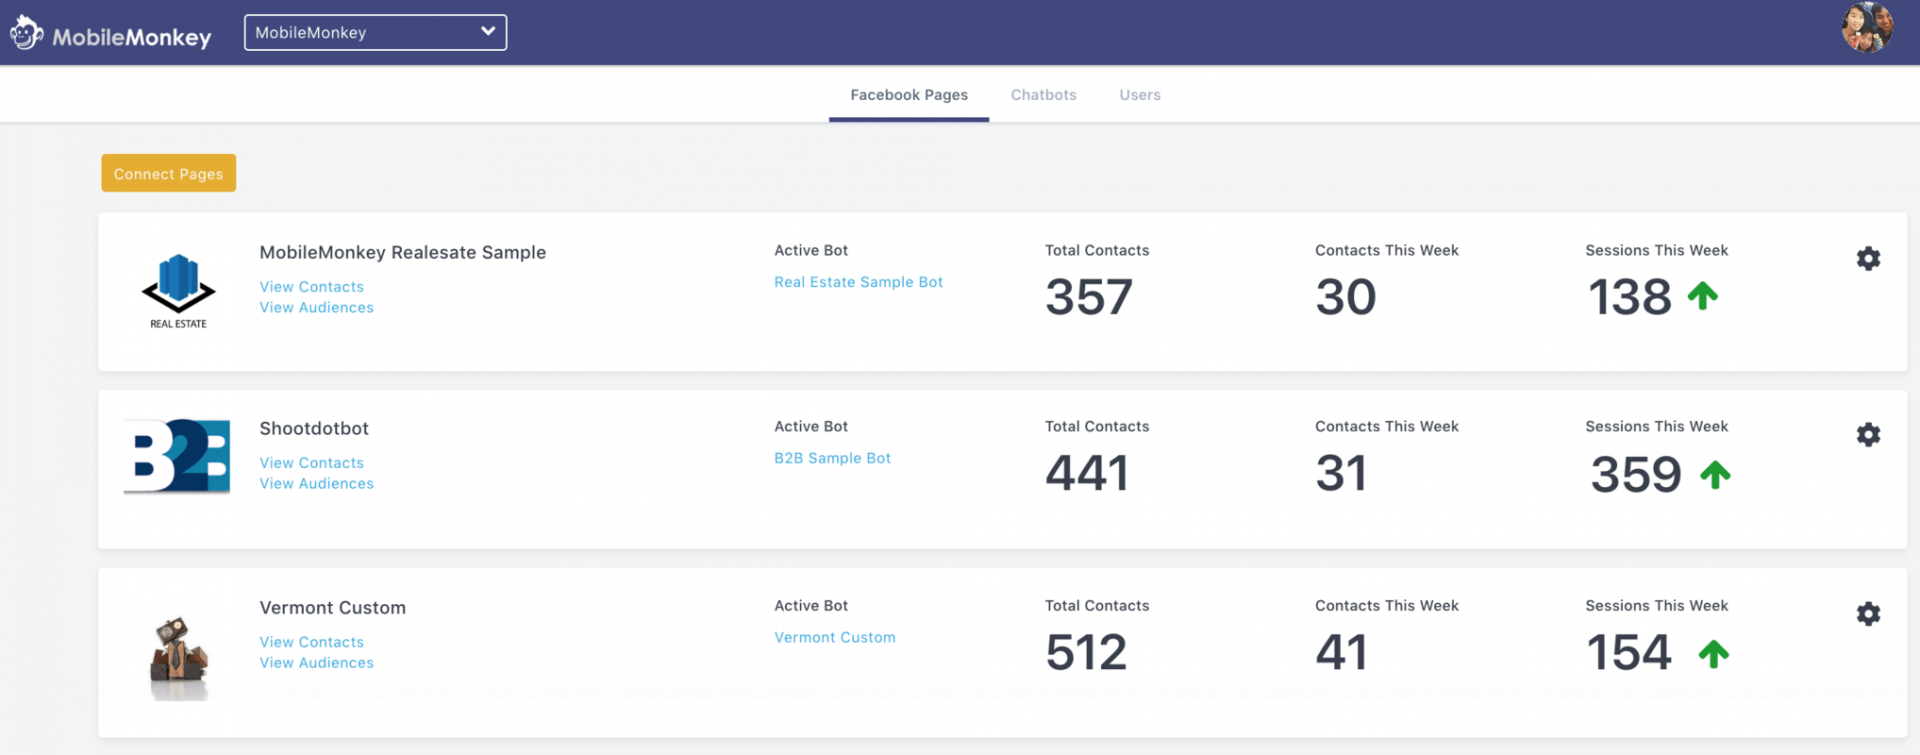The width and height of the screenshot is (1920, 755).
Task: Click the MobileMonkey logo icon
Action: click(x=27, y=32)
